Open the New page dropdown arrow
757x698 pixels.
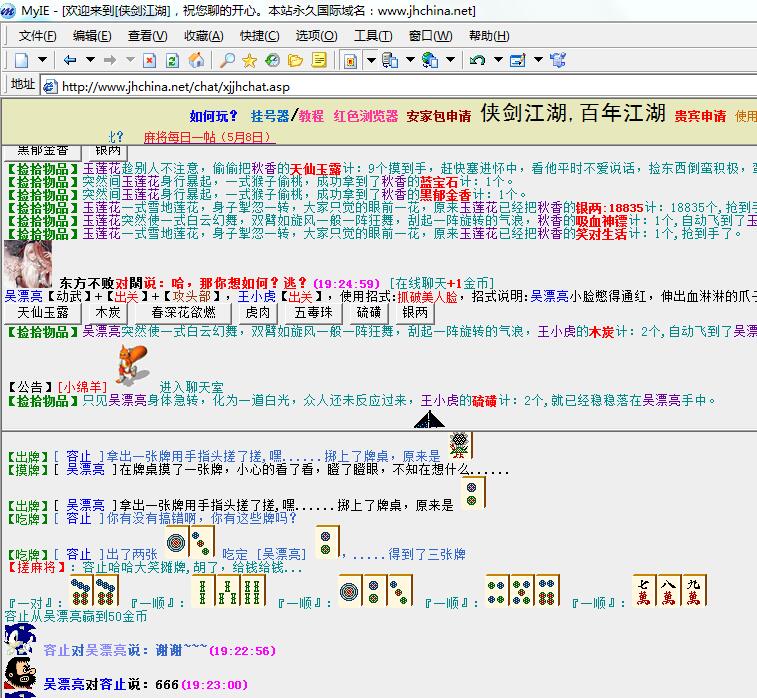[x=42, y=60]
